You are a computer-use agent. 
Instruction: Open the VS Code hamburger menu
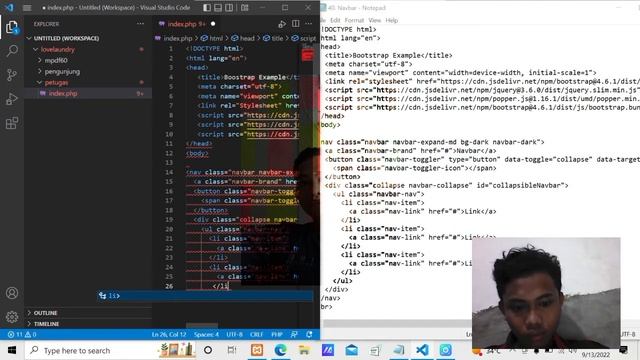pyautogui.click(x=27, y=8)
